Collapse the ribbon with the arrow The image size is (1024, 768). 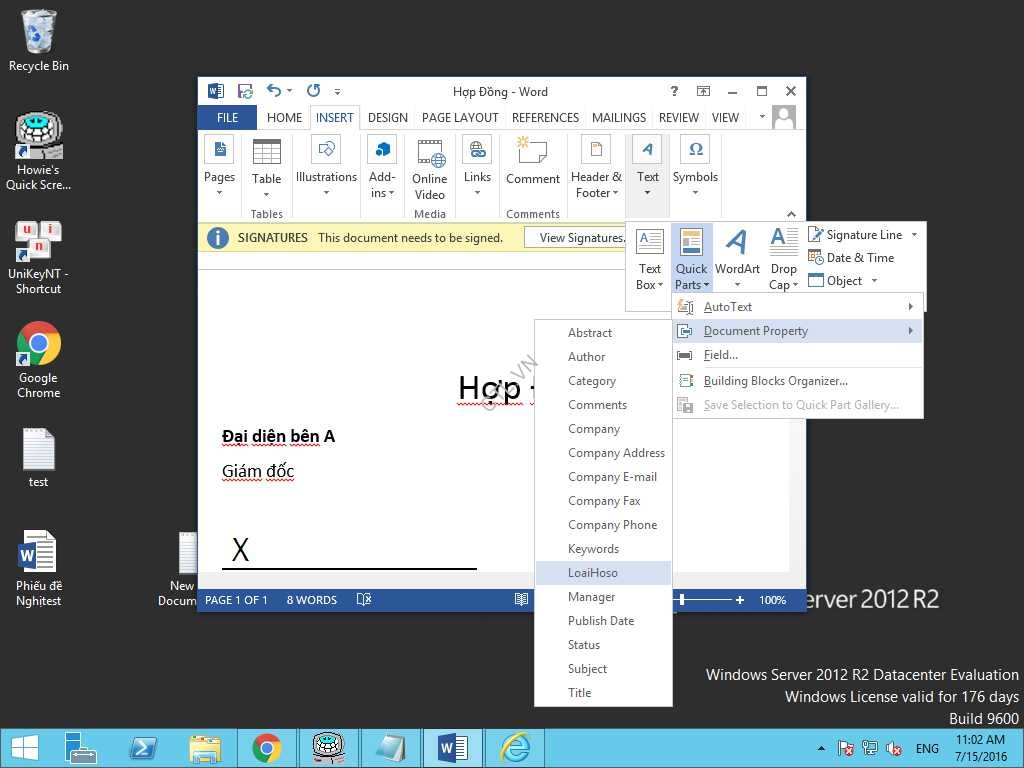(x=791, y=214)
